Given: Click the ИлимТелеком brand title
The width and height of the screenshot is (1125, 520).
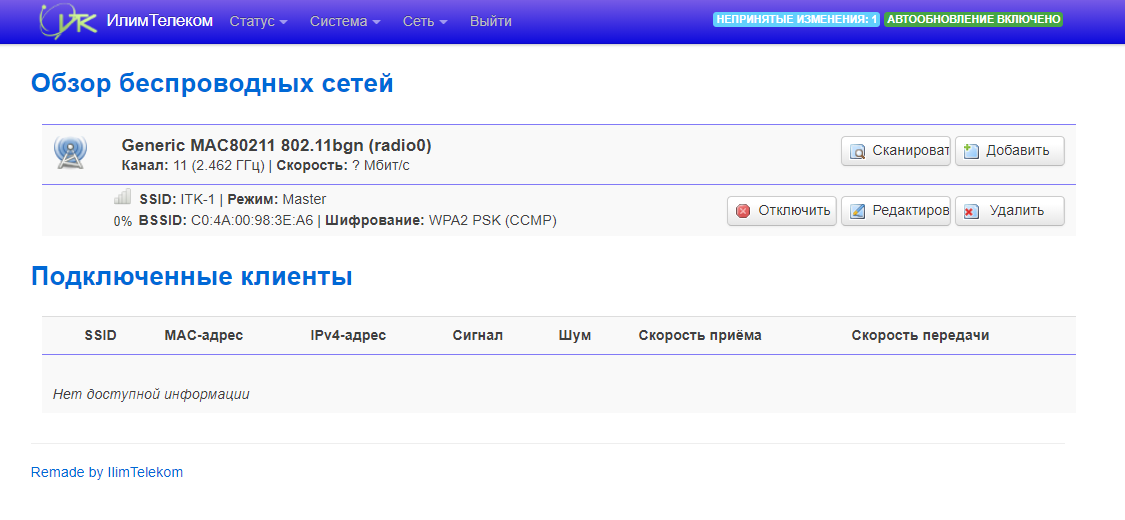Looking at the screenshot, I should (160, 21).
